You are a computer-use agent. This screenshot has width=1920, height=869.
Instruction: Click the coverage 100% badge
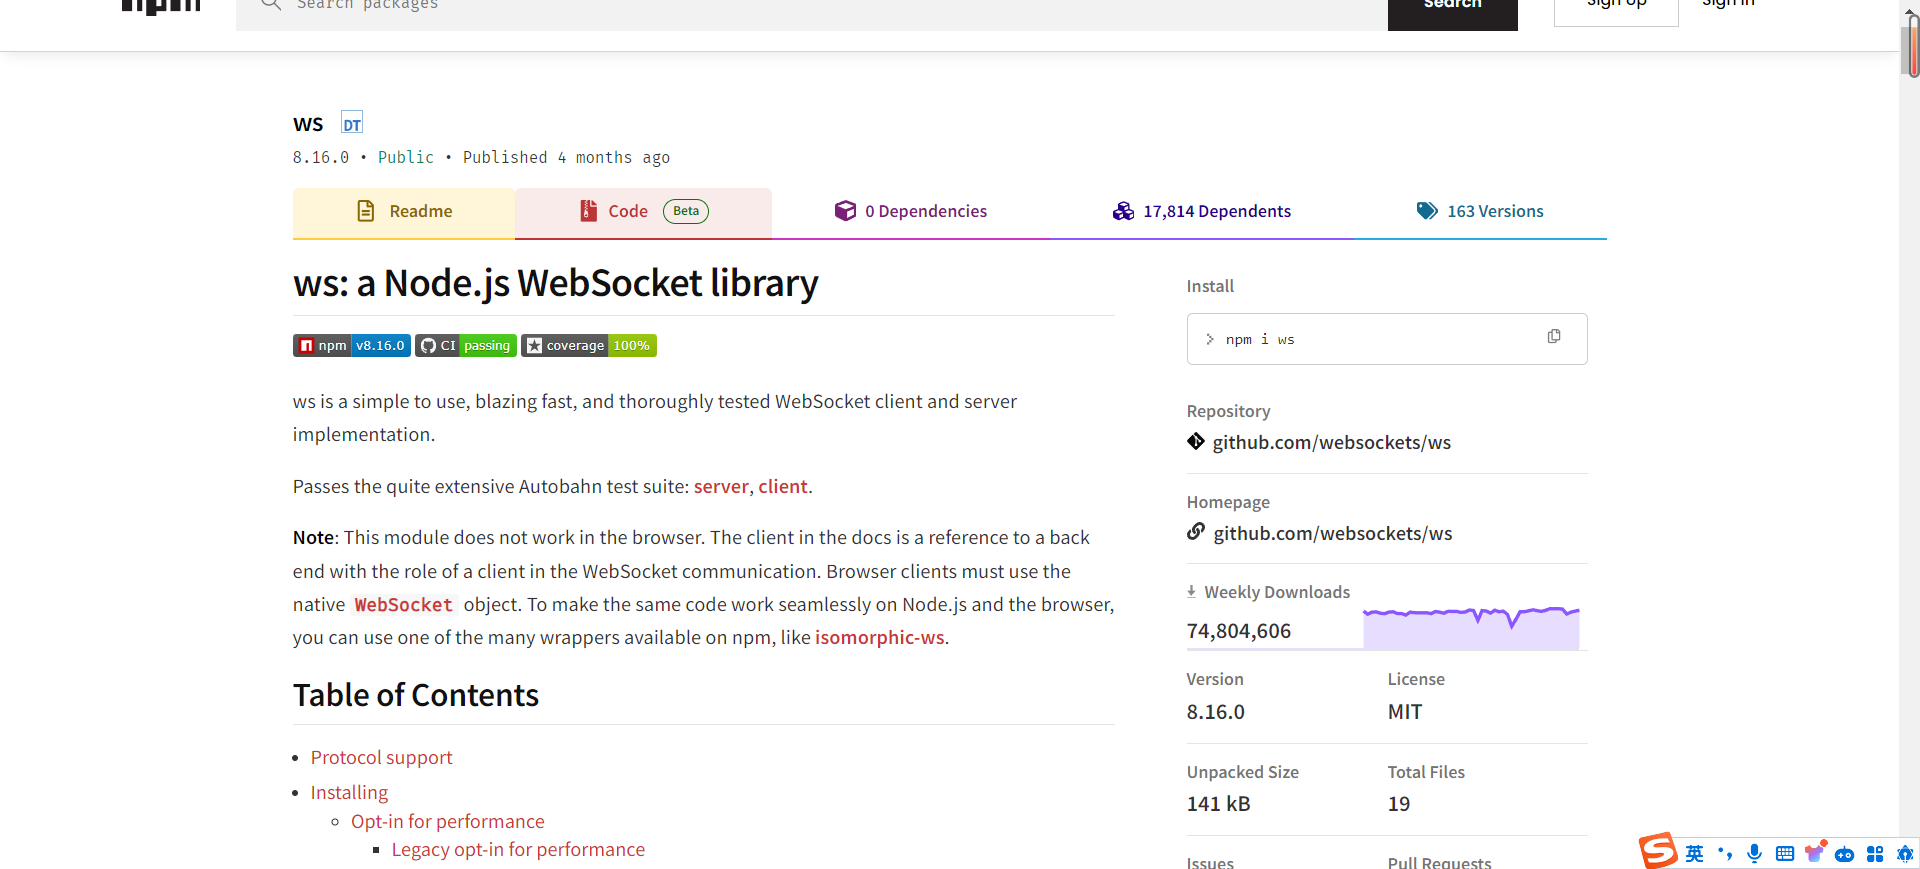click(588, 346)
